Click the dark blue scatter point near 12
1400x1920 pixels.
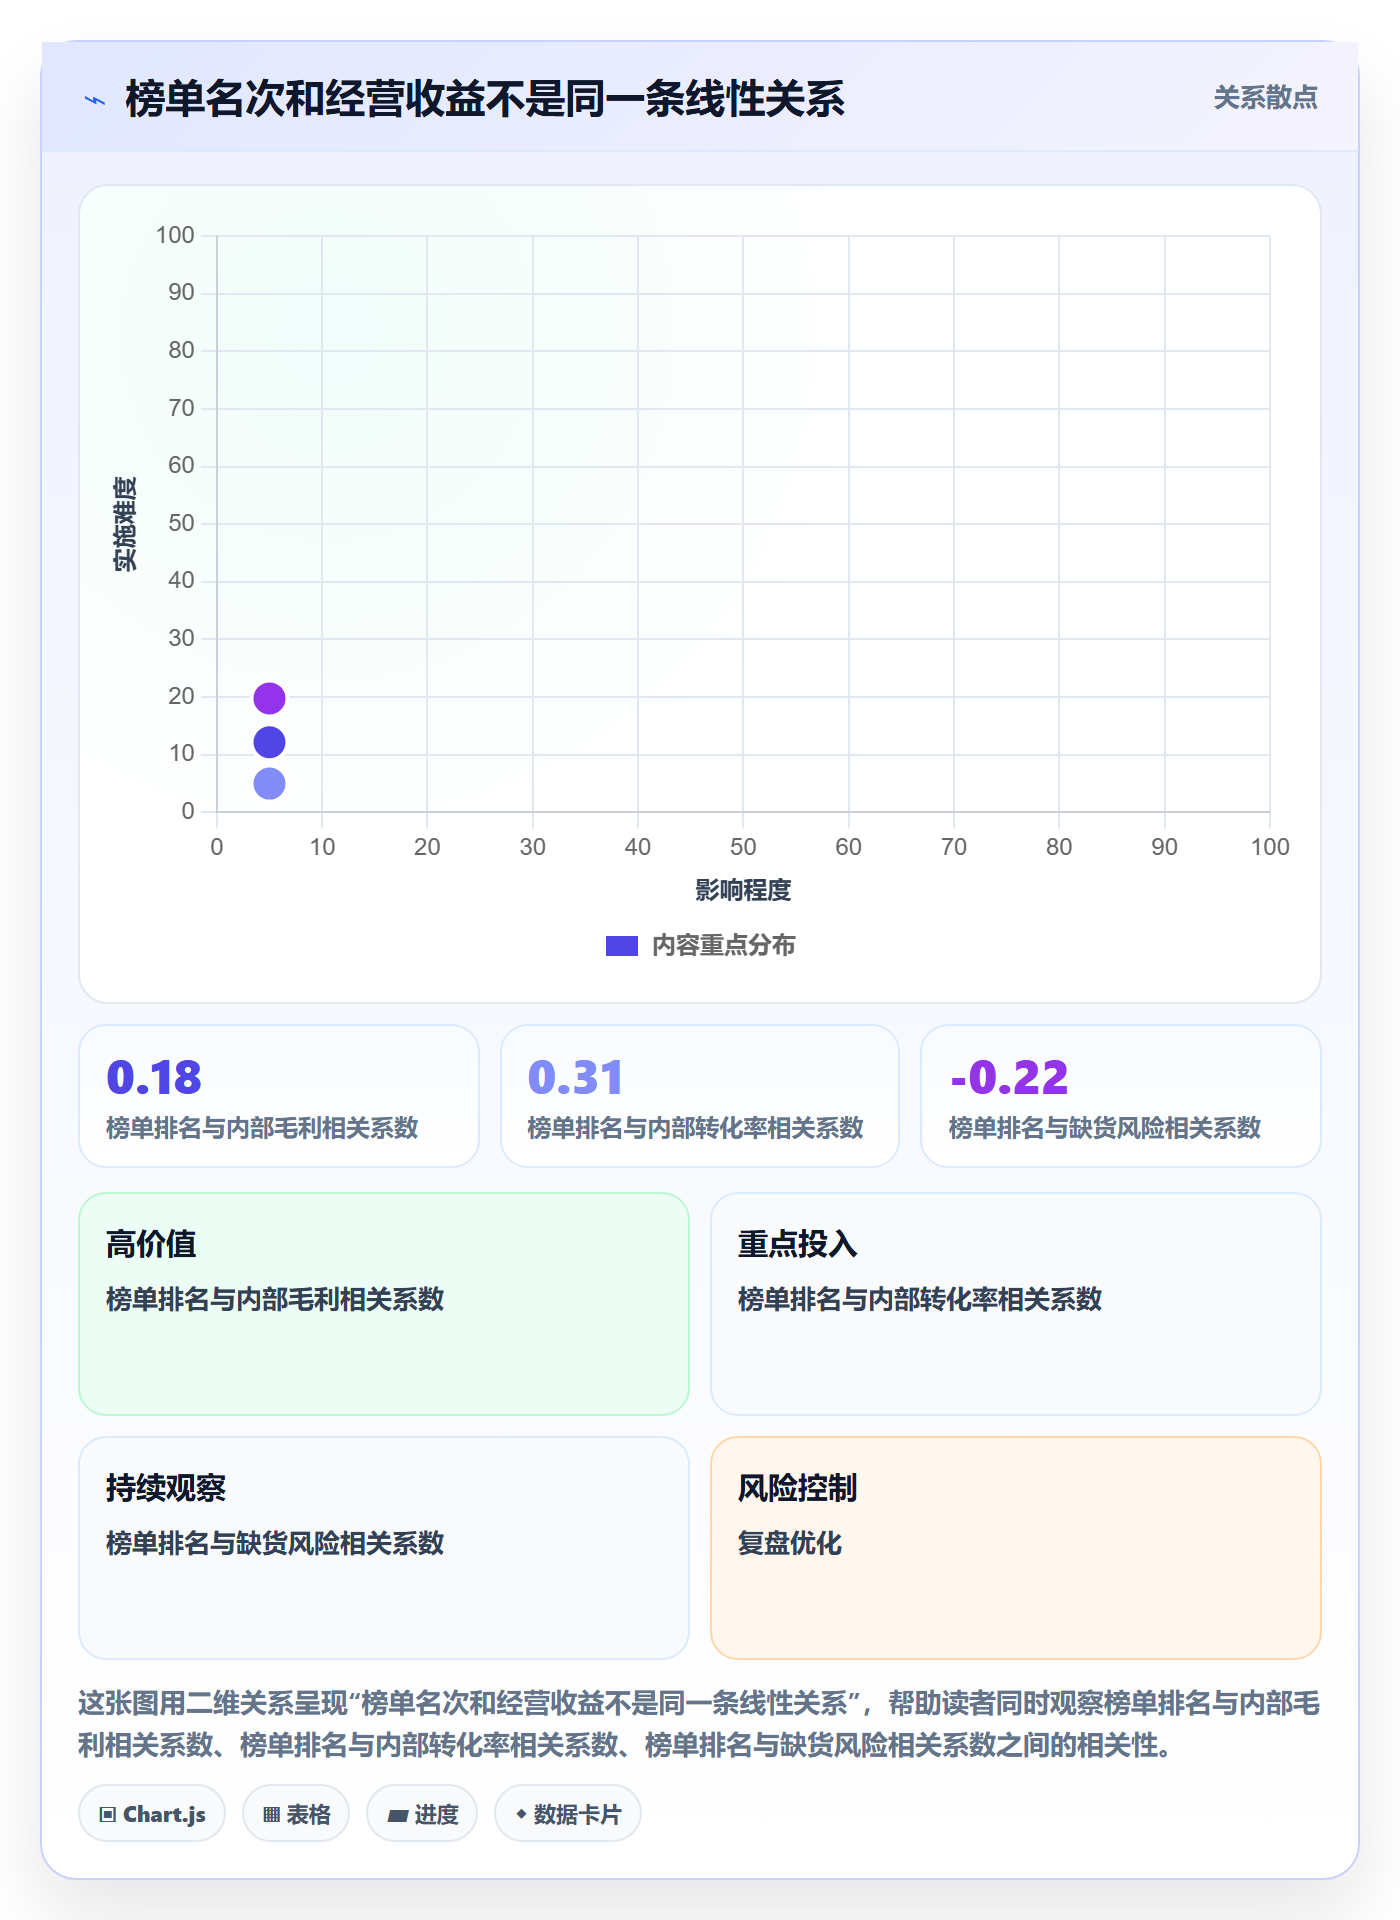pyautogui.click(x=269, y=742)
